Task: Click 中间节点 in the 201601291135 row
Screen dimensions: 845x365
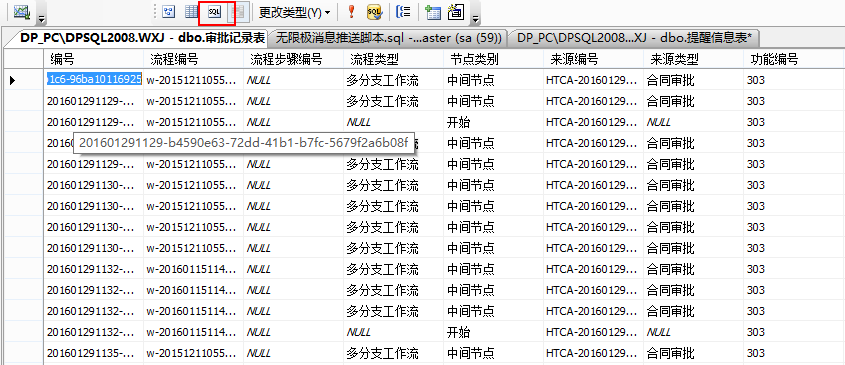Action: (x=470, y=353)
